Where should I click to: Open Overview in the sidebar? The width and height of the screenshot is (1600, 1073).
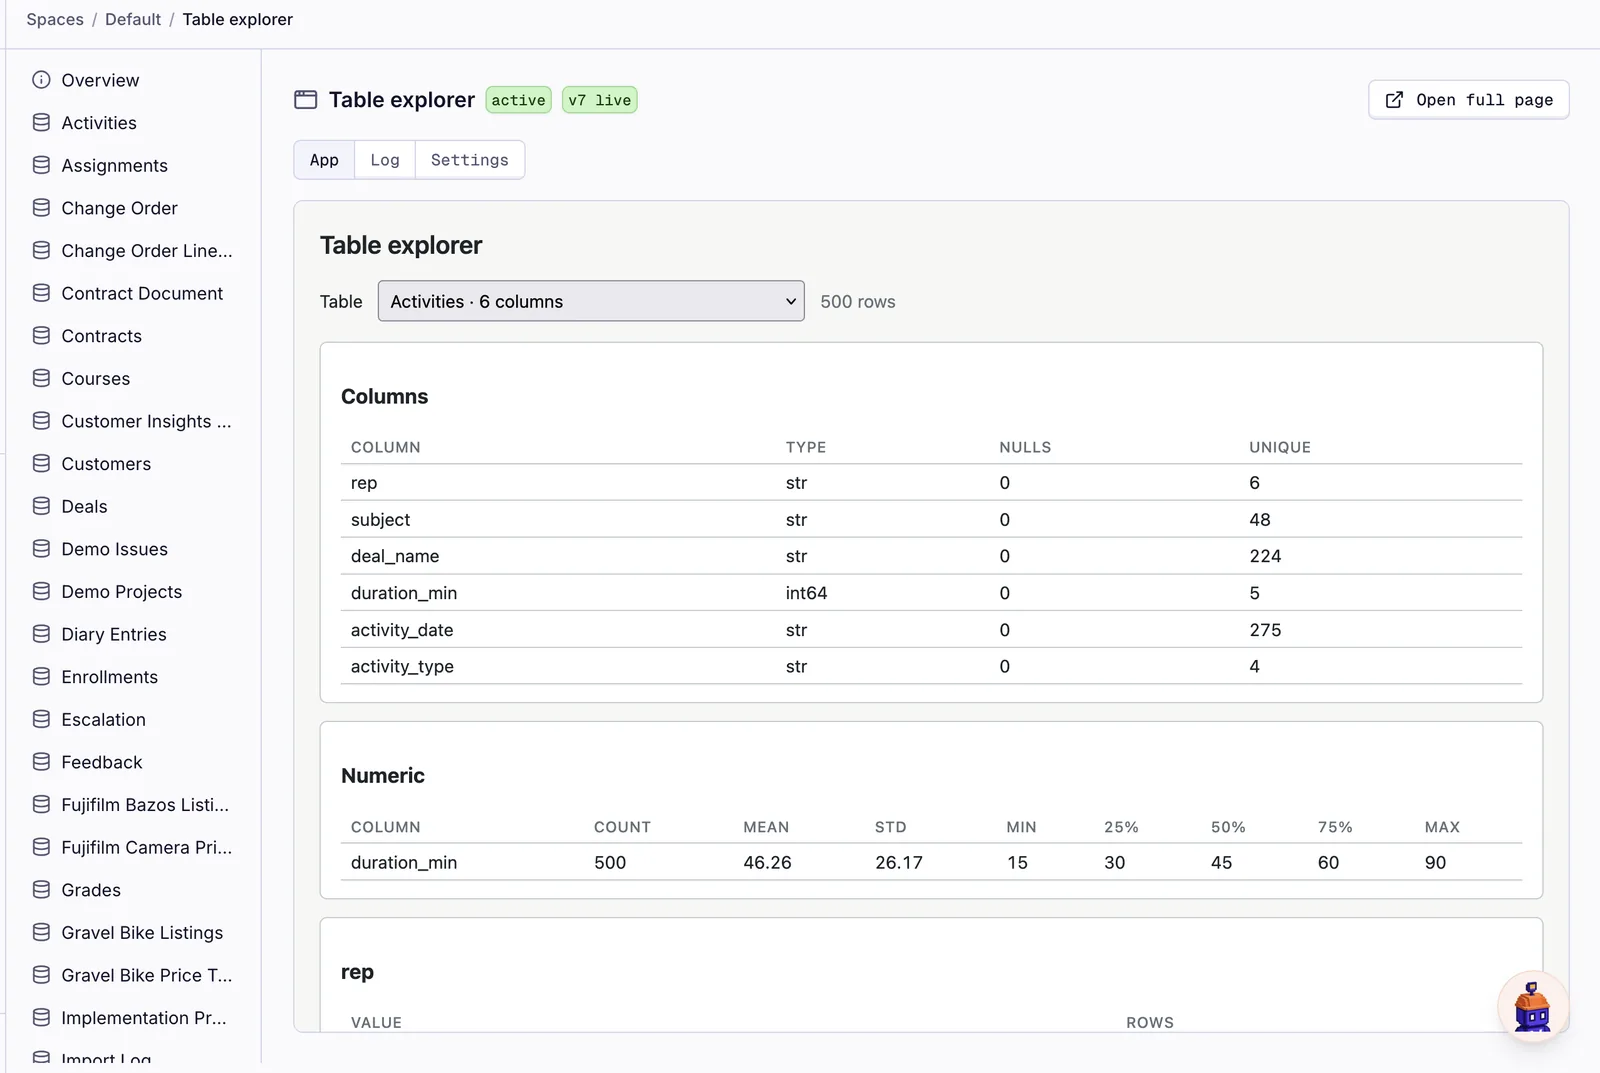[x=100, y=80]
